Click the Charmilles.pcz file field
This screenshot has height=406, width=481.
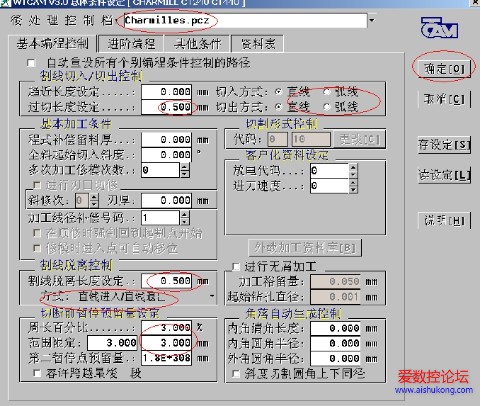click(x=245, y=20)
